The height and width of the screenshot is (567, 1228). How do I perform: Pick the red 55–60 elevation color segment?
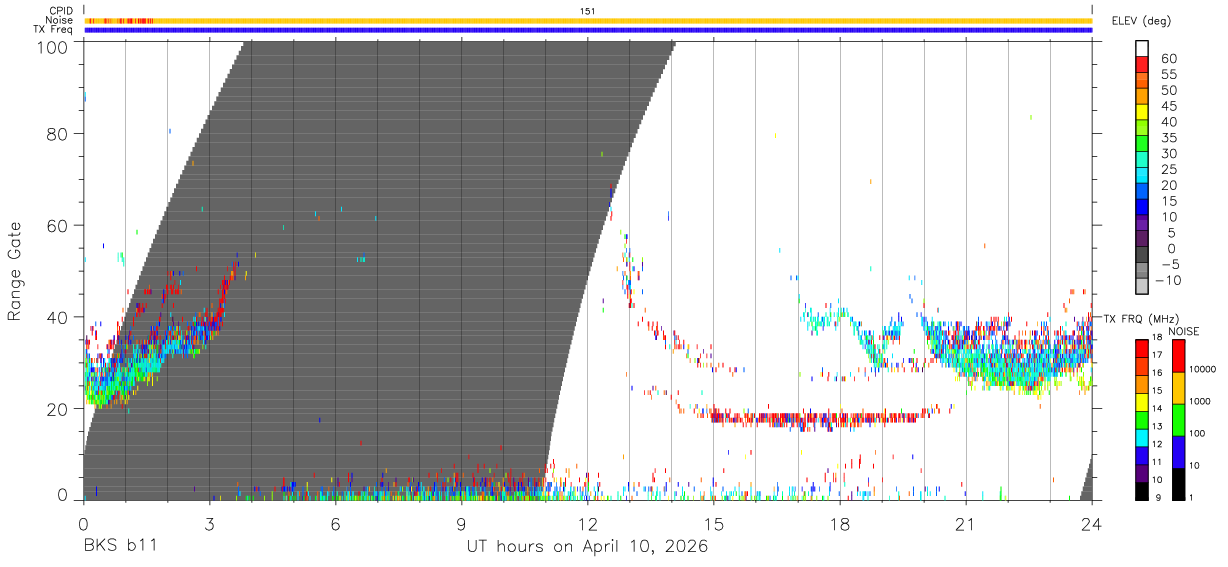point(1142,66)
